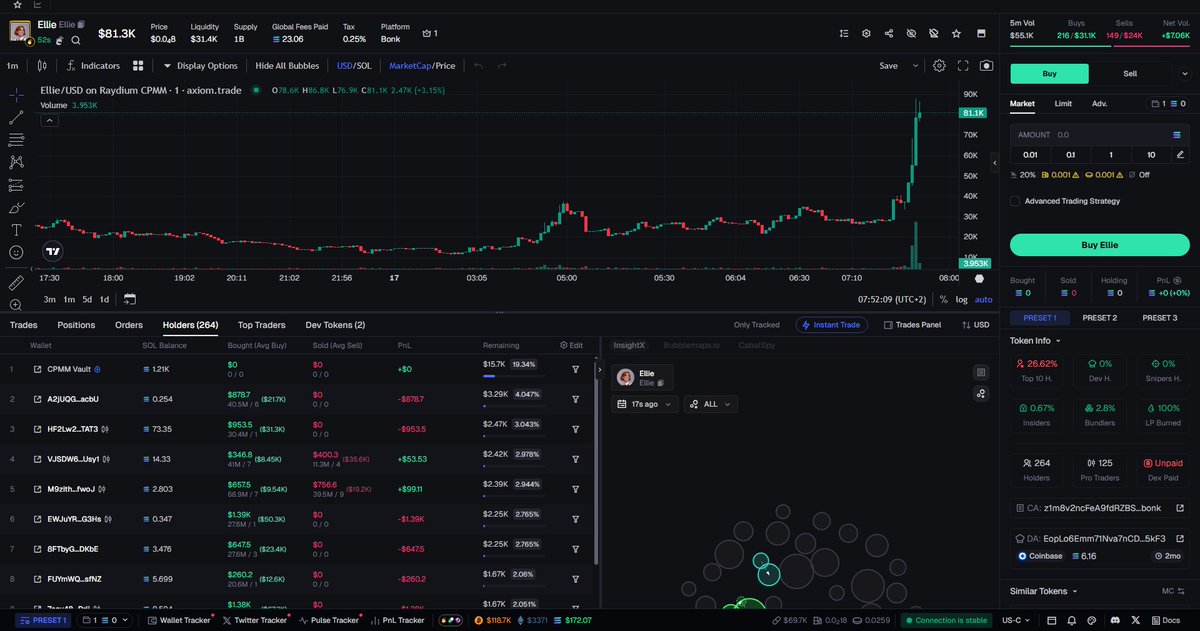The height and width of the screenshot is (631, 1200).
Task: Select the Sell side button
Action: tap(1130, 74)
